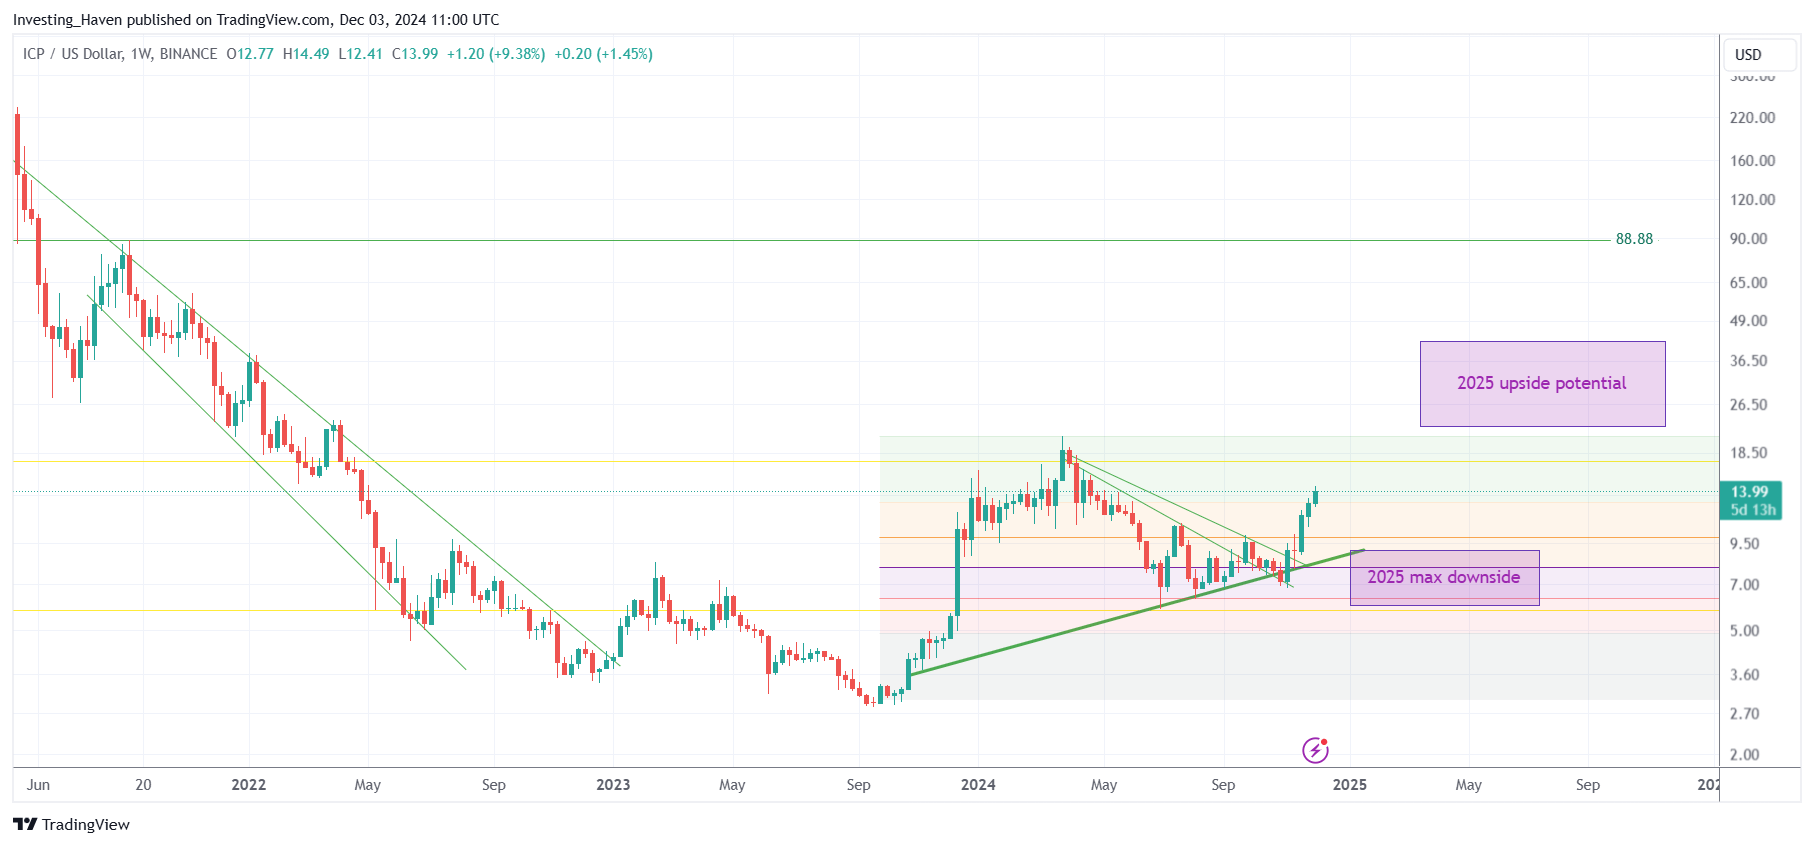1814x846 pixels.
Task: Click the 2023 label on time axis
Action: [x=613, y=785]
